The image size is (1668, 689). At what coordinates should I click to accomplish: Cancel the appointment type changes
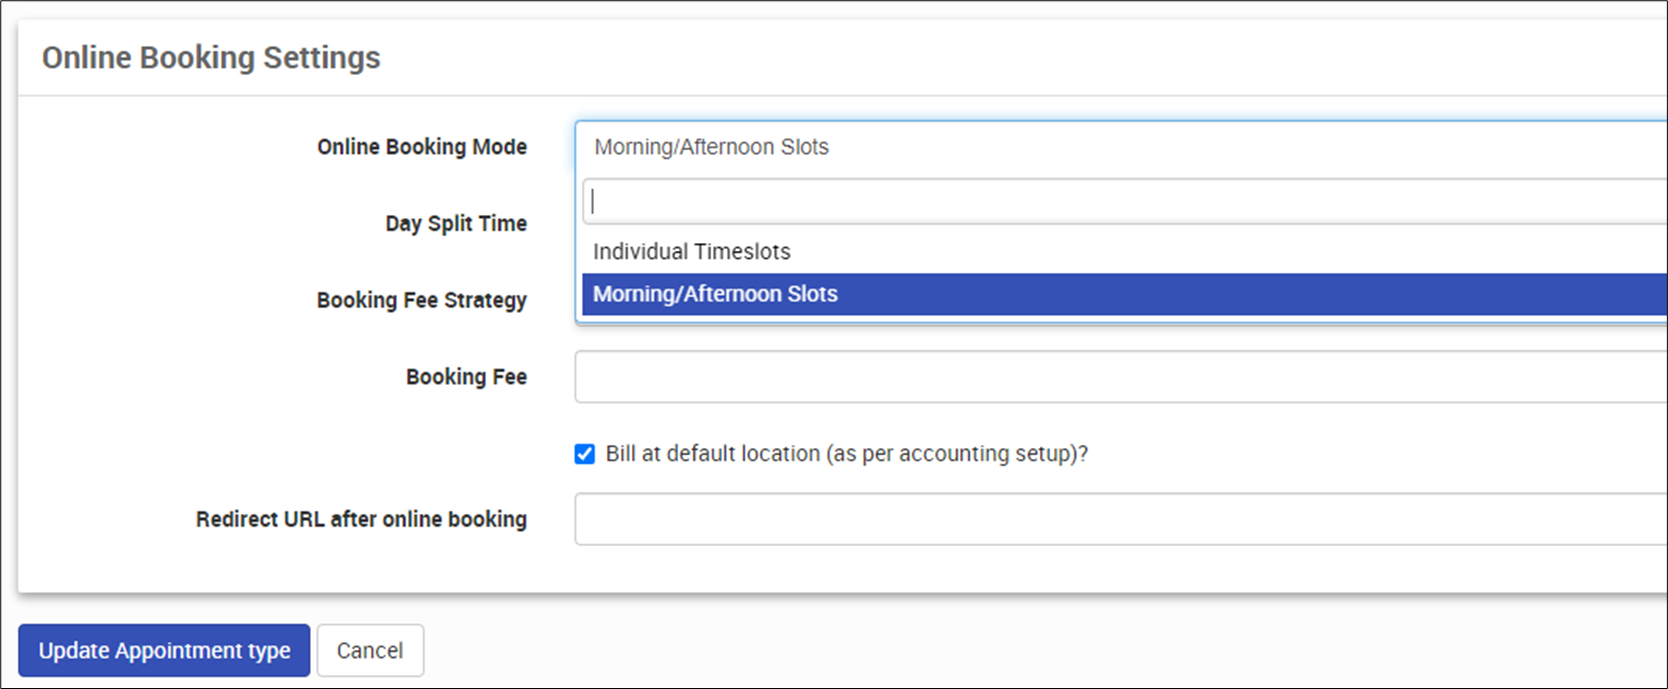point(370,651)
